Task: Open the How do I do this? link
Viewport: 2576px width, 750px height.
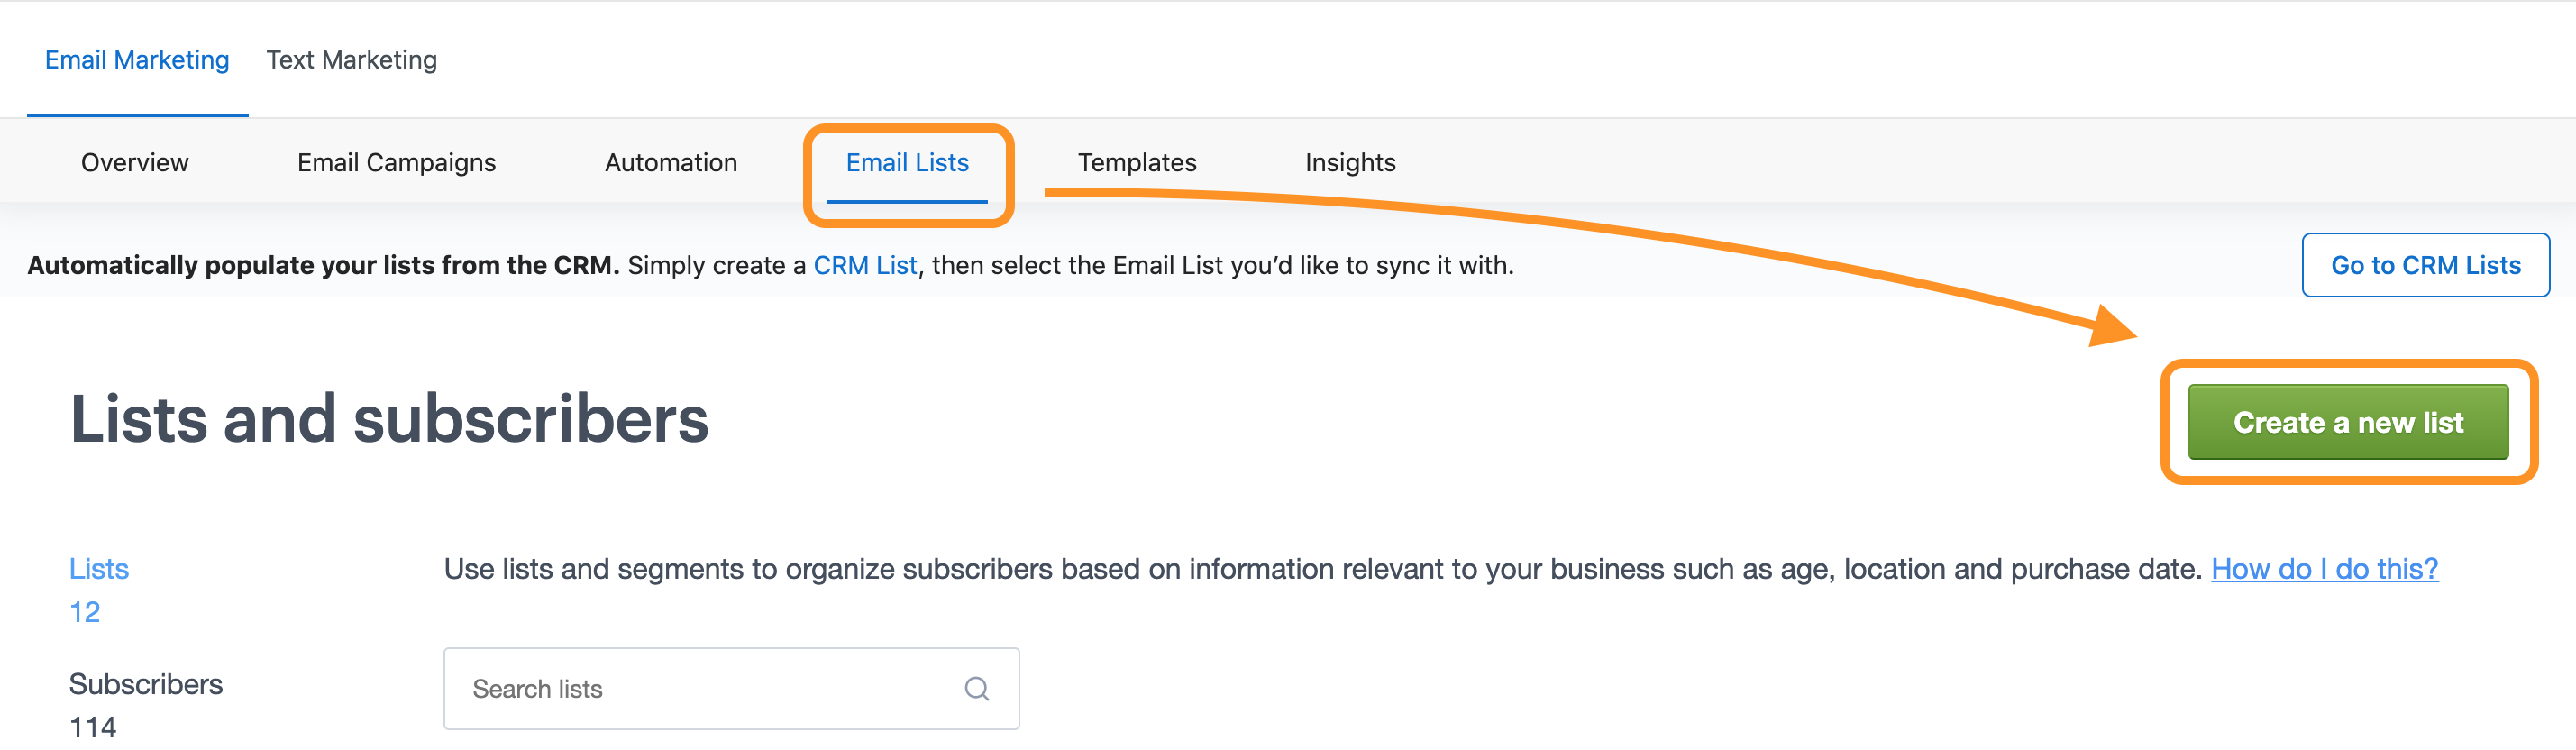Action: (2324, 569)
